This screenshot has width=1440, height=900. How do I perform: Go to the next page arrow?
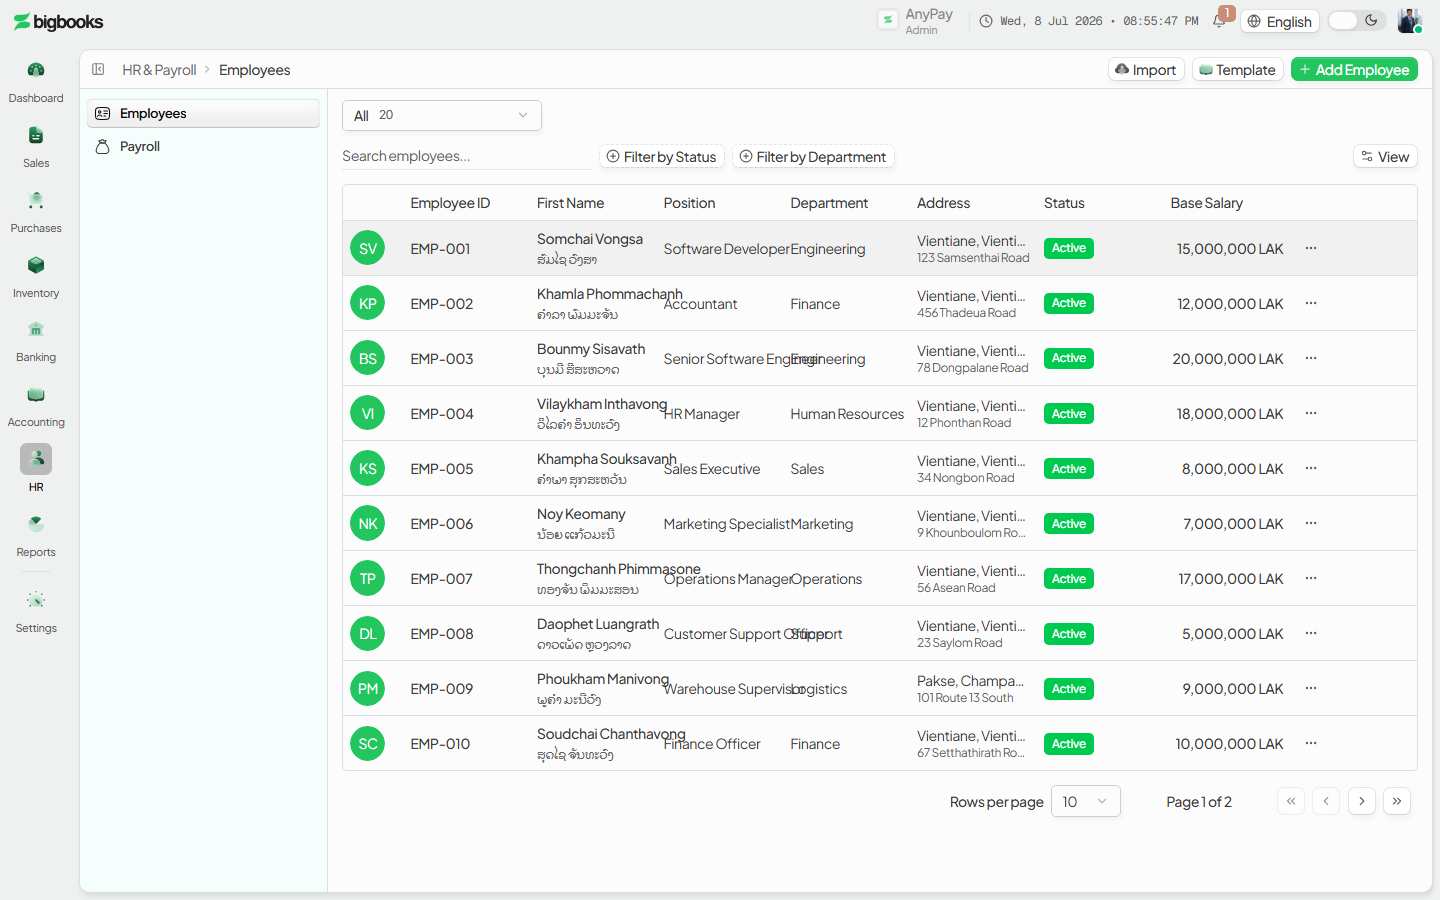click(1362, 801)
